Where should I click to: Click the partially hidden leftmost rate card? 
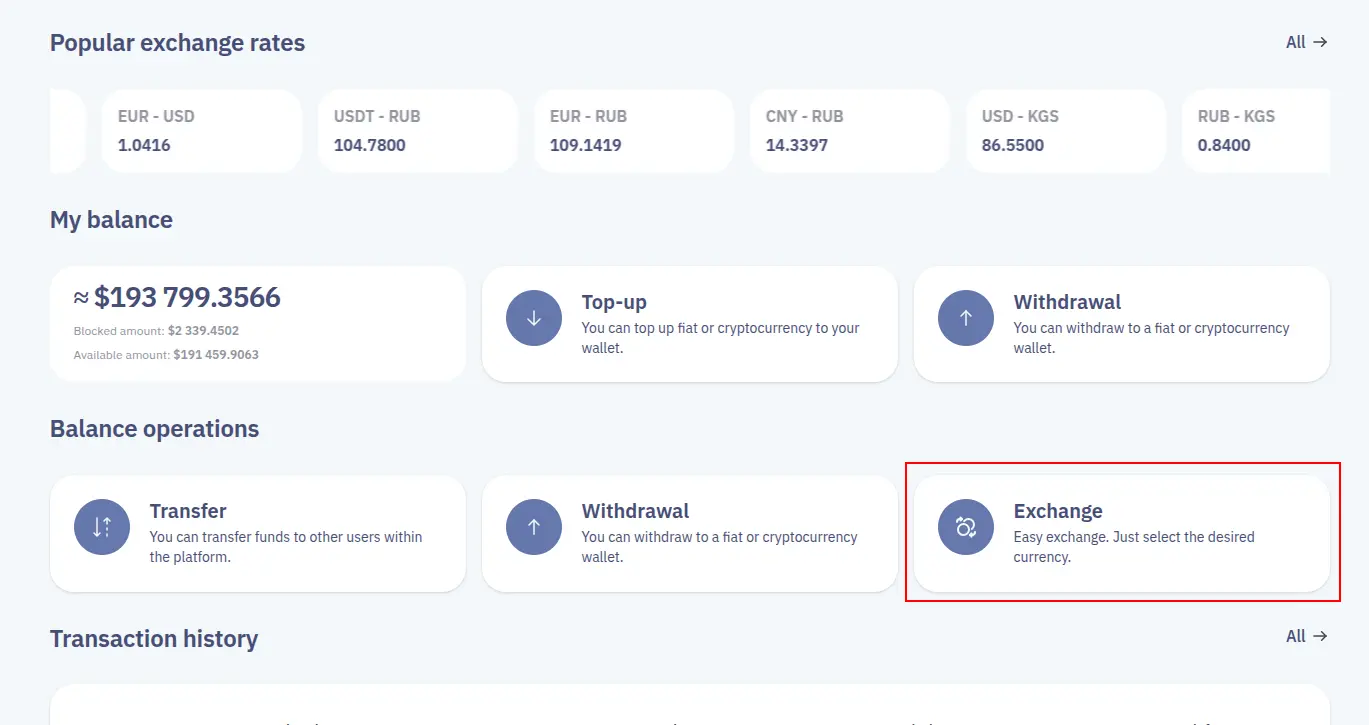pos(68,131)
